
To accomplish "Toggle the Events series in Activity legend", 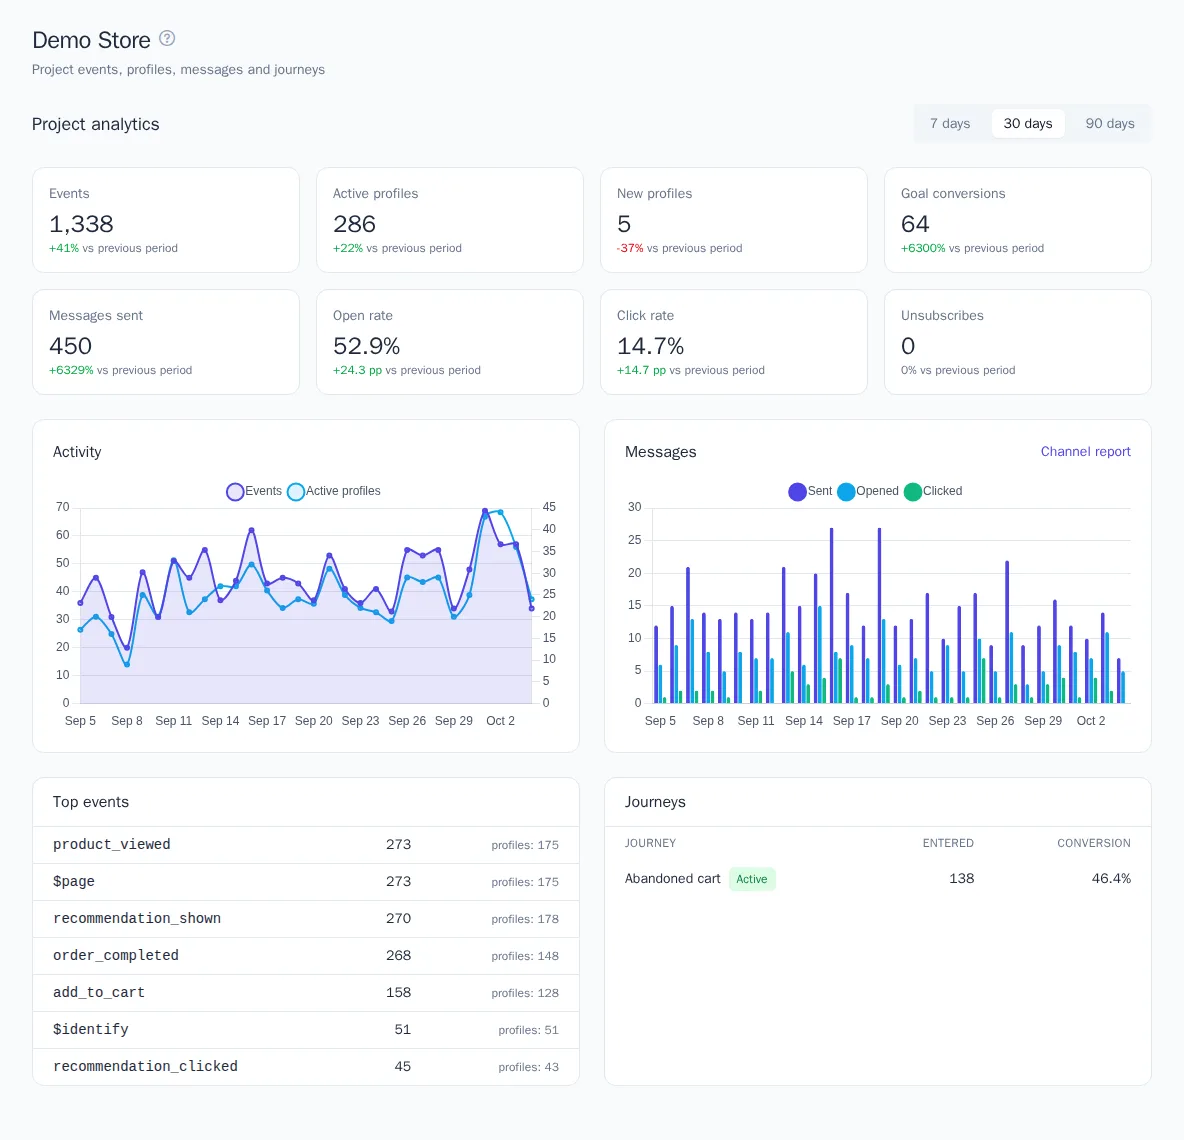I will (x=254, y=491).
